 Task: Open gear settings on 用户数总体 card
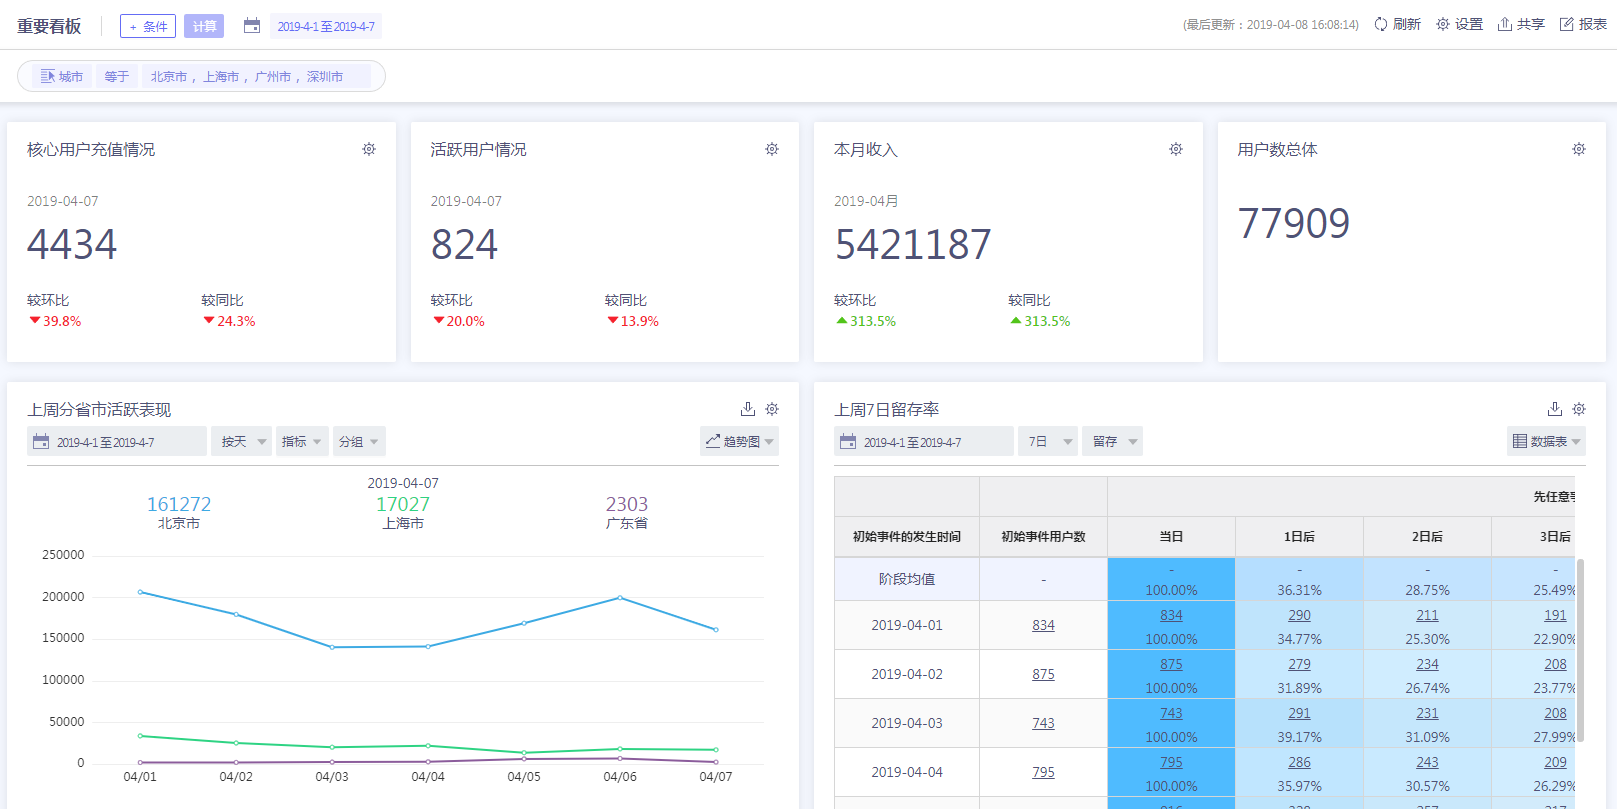(1579, 149)
